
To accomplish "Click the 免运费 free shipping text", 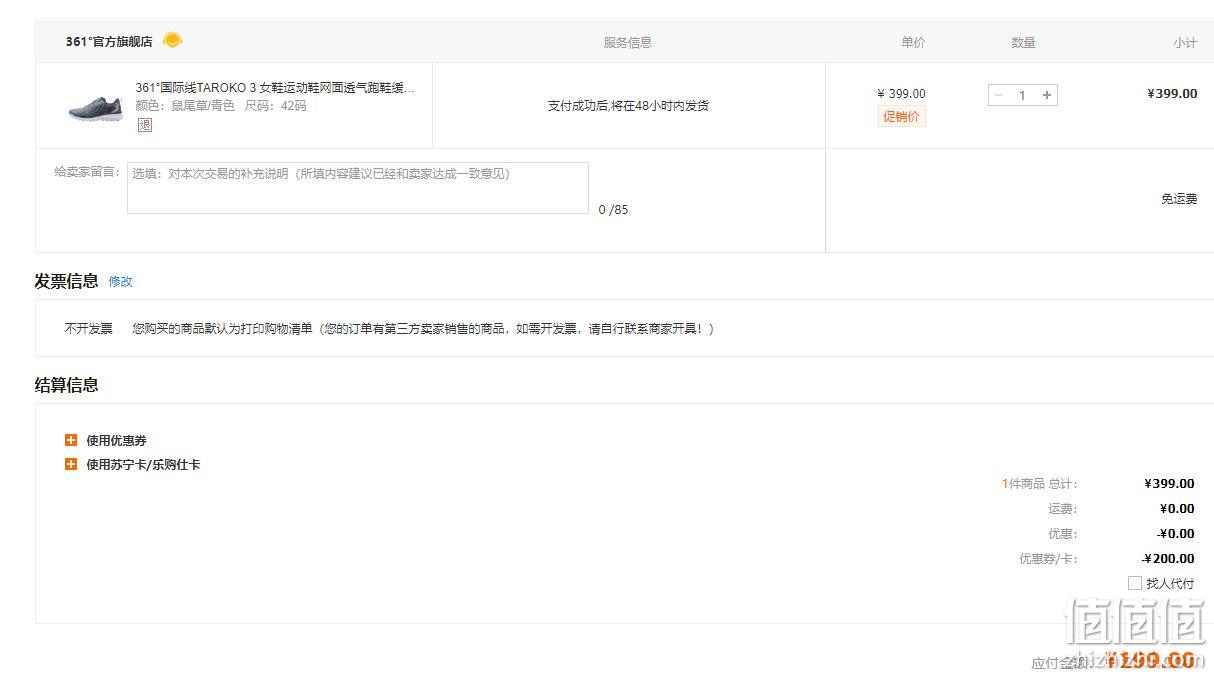I will click(1178, 199).
